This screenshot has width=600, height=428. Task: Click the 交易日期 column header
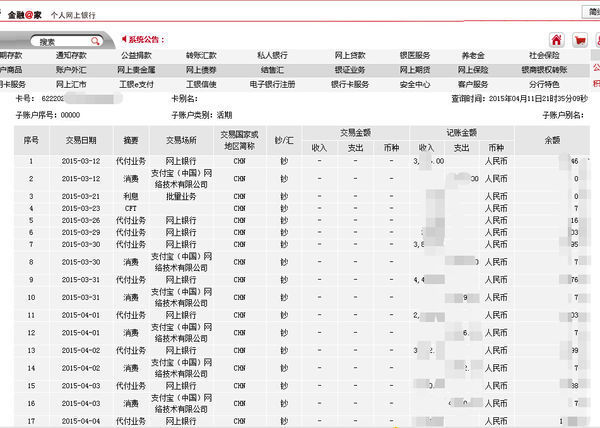click(81, 140)
